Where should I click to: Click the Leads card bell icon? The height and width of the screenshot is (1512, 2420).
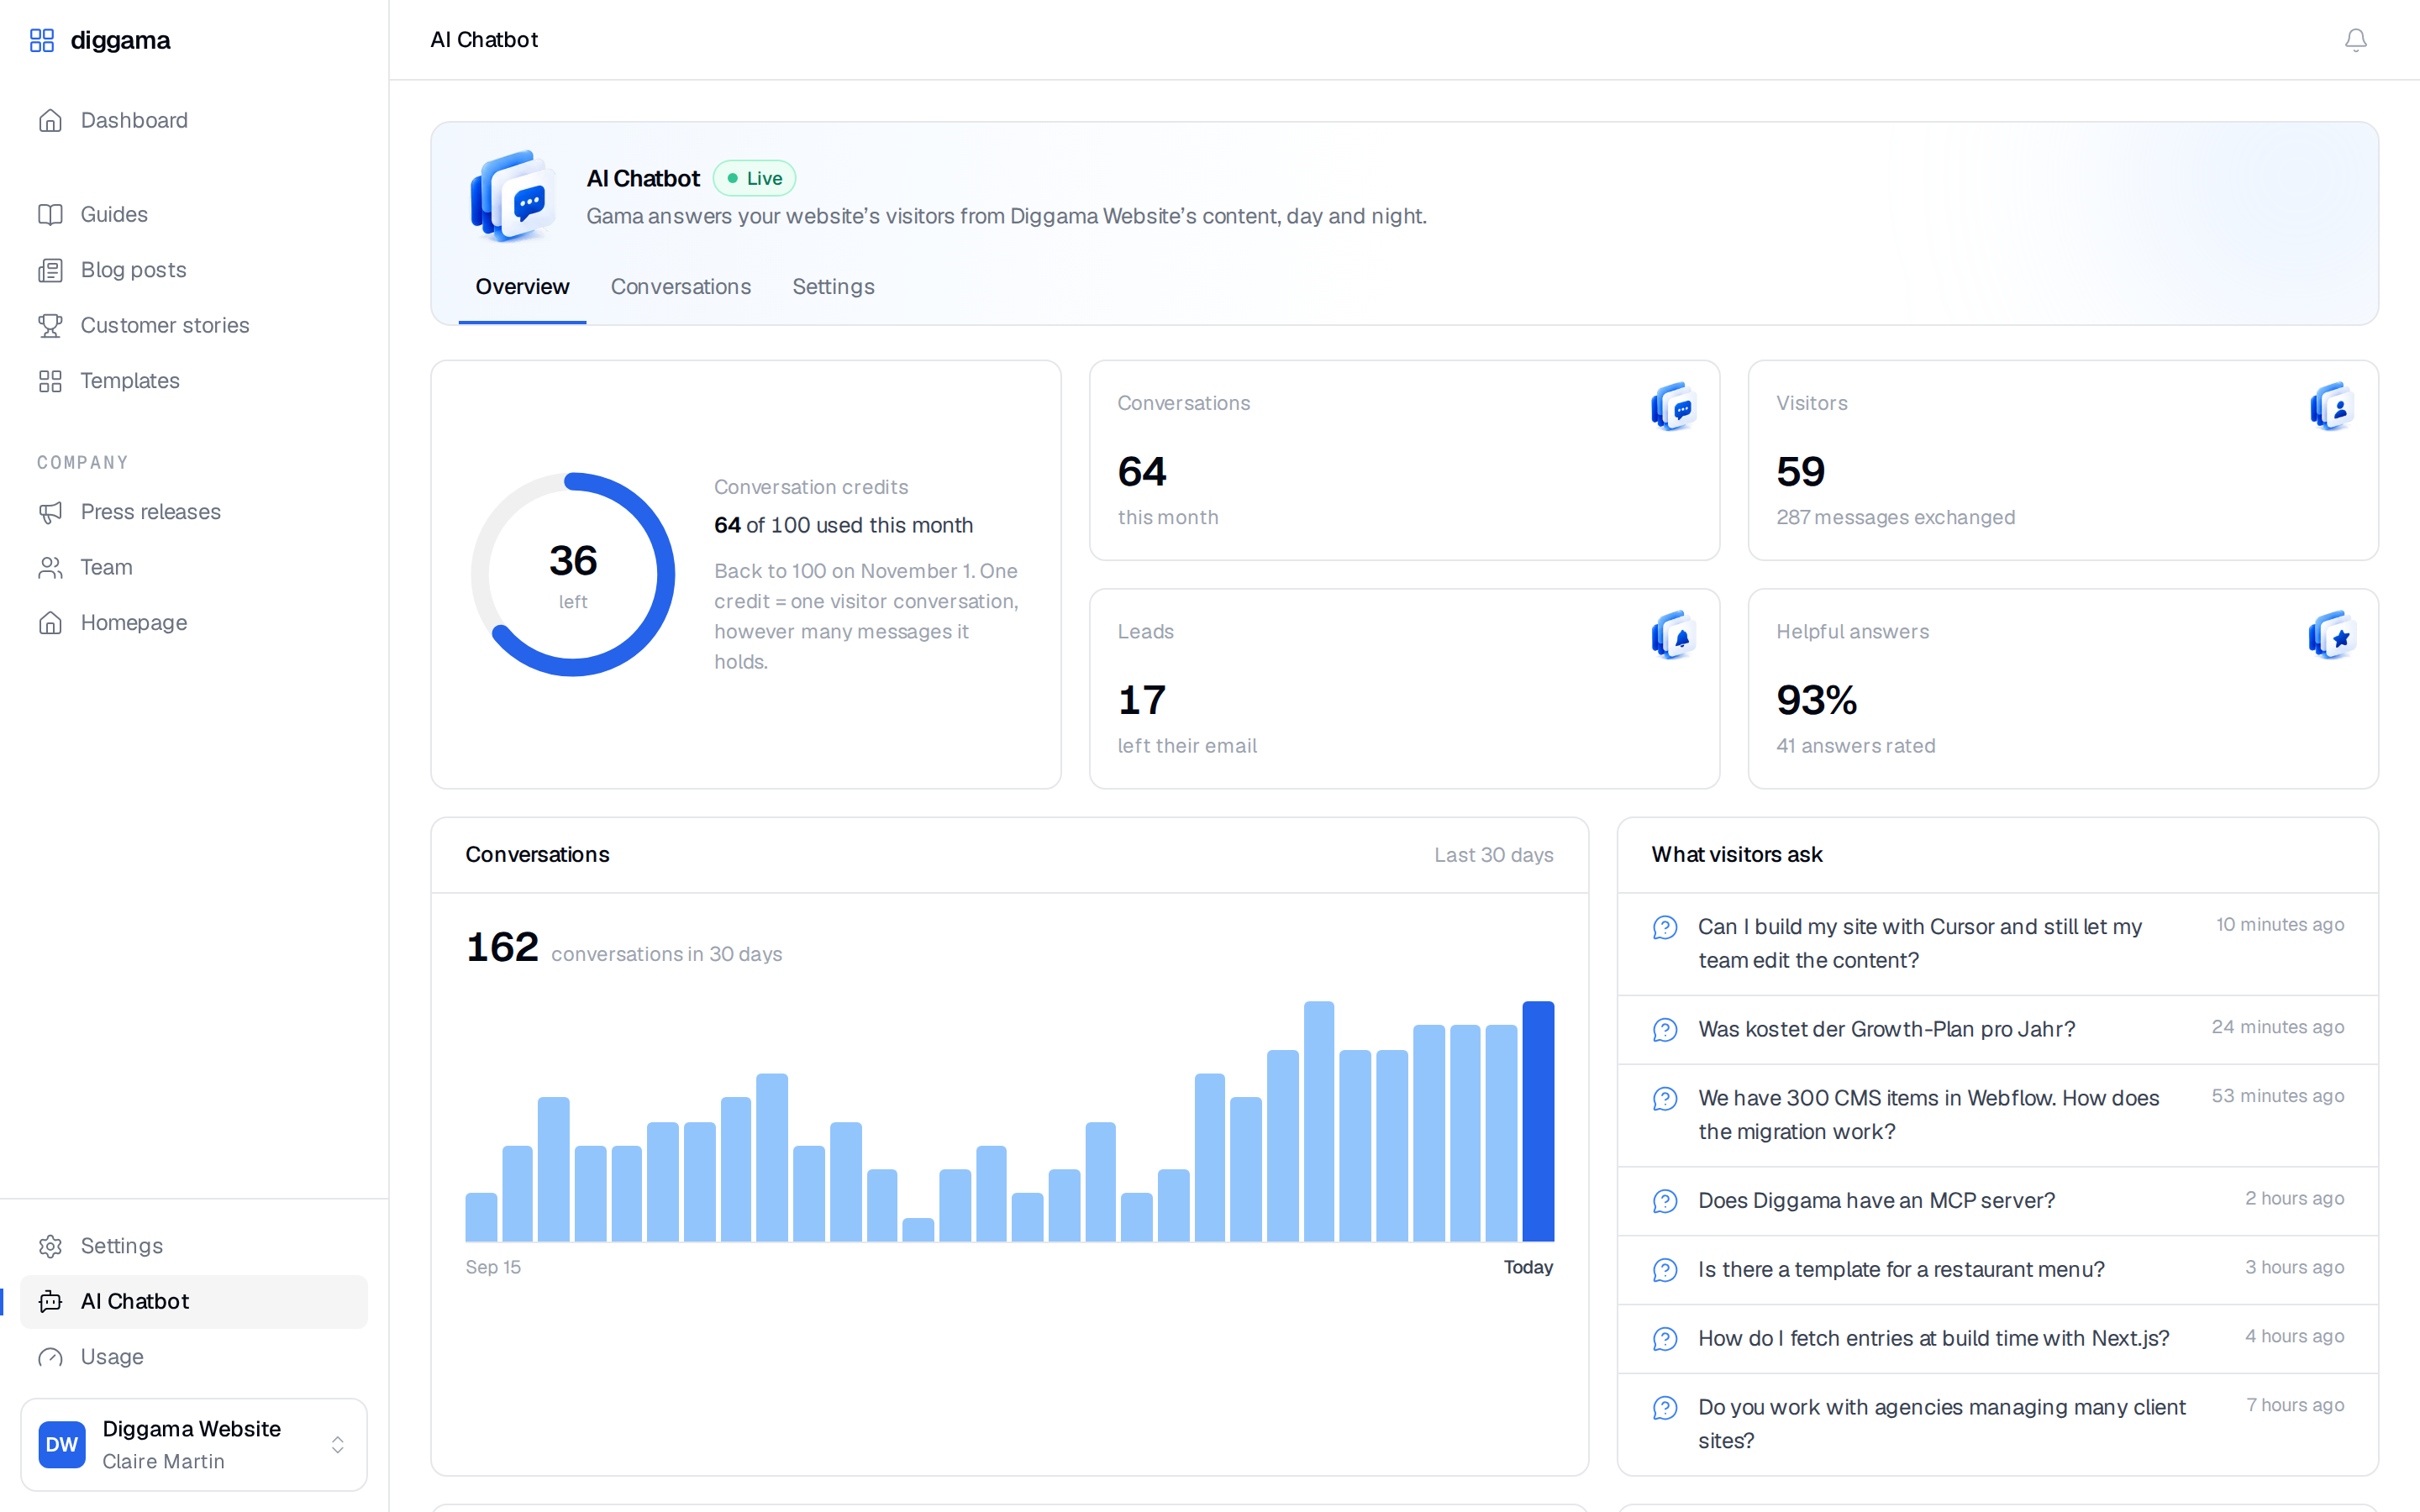point(1673,635)
